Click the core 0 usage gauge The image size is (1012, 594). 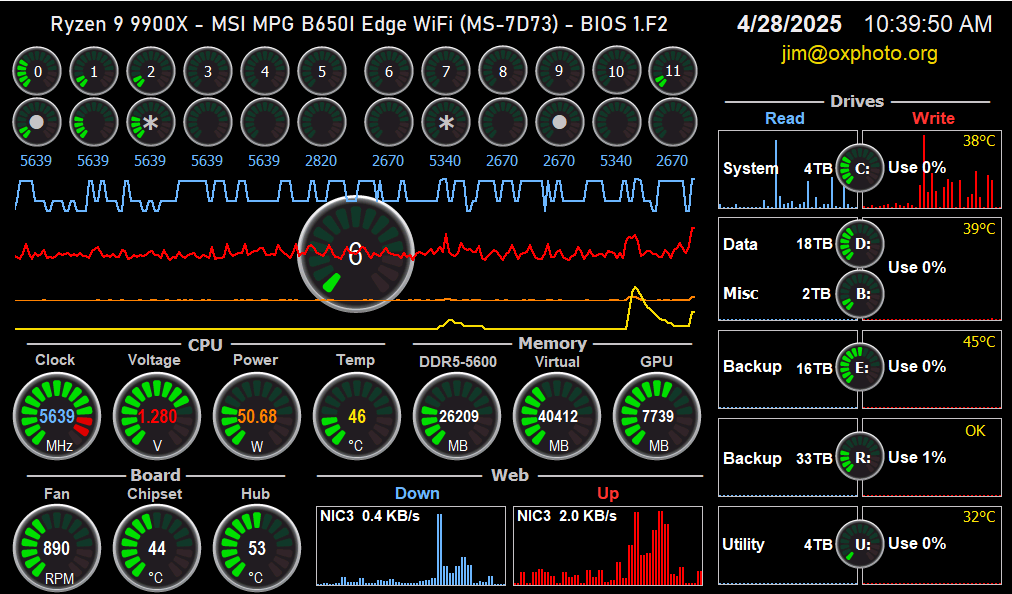pos(37,71)
